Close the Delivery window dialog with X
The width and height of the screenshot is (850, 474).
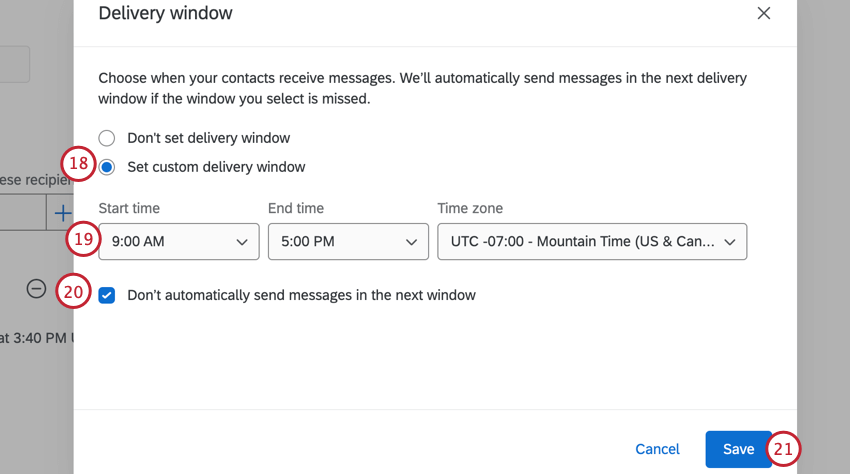(x=764, y=13)
